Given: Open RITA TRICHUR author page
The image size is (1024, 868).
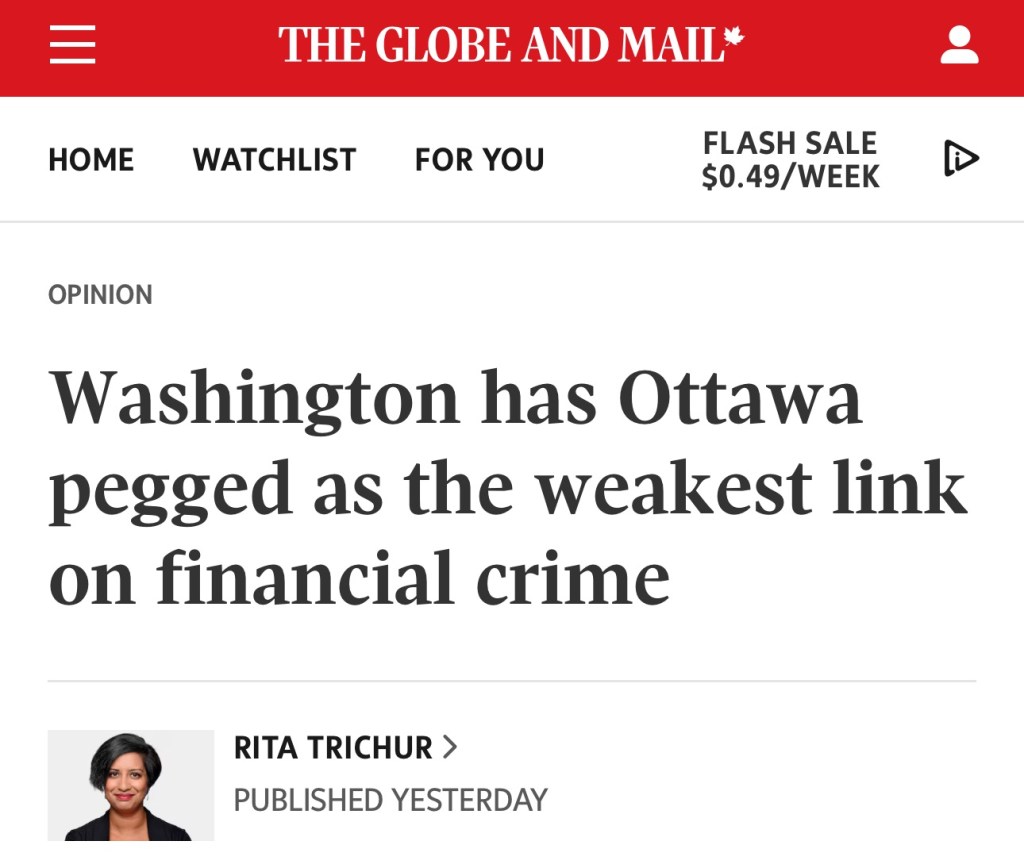Looking at the screenshot, I should click(333, 747).
